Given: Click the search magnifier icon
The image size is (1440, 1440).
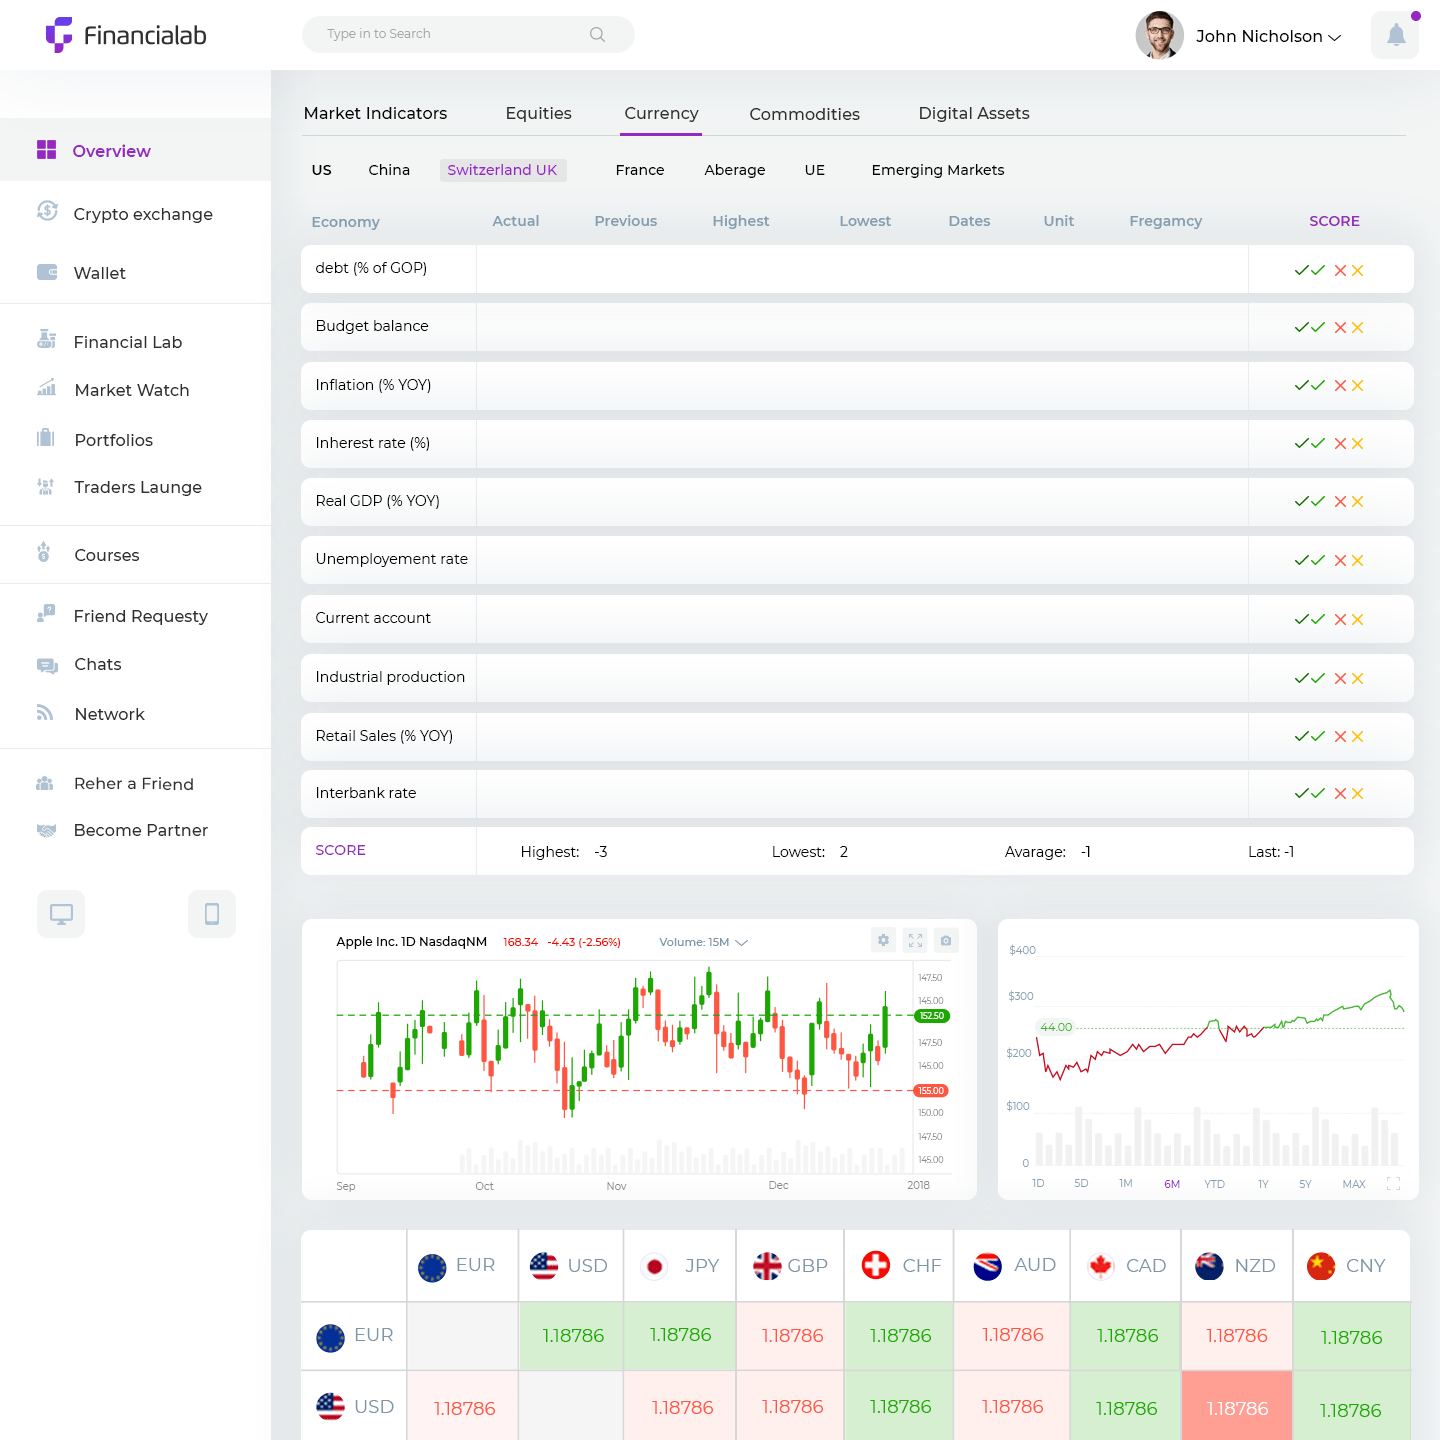Looking at the screenshot, I should tap(597, 34).
